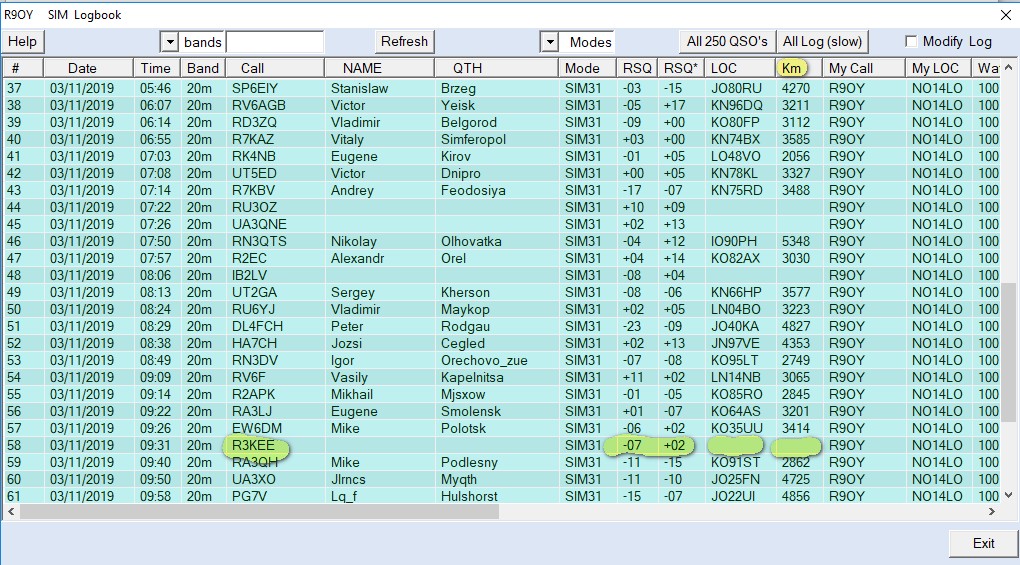Click the bands filter text field
The height and width of the screenshot is (565, 1020).
274,42
